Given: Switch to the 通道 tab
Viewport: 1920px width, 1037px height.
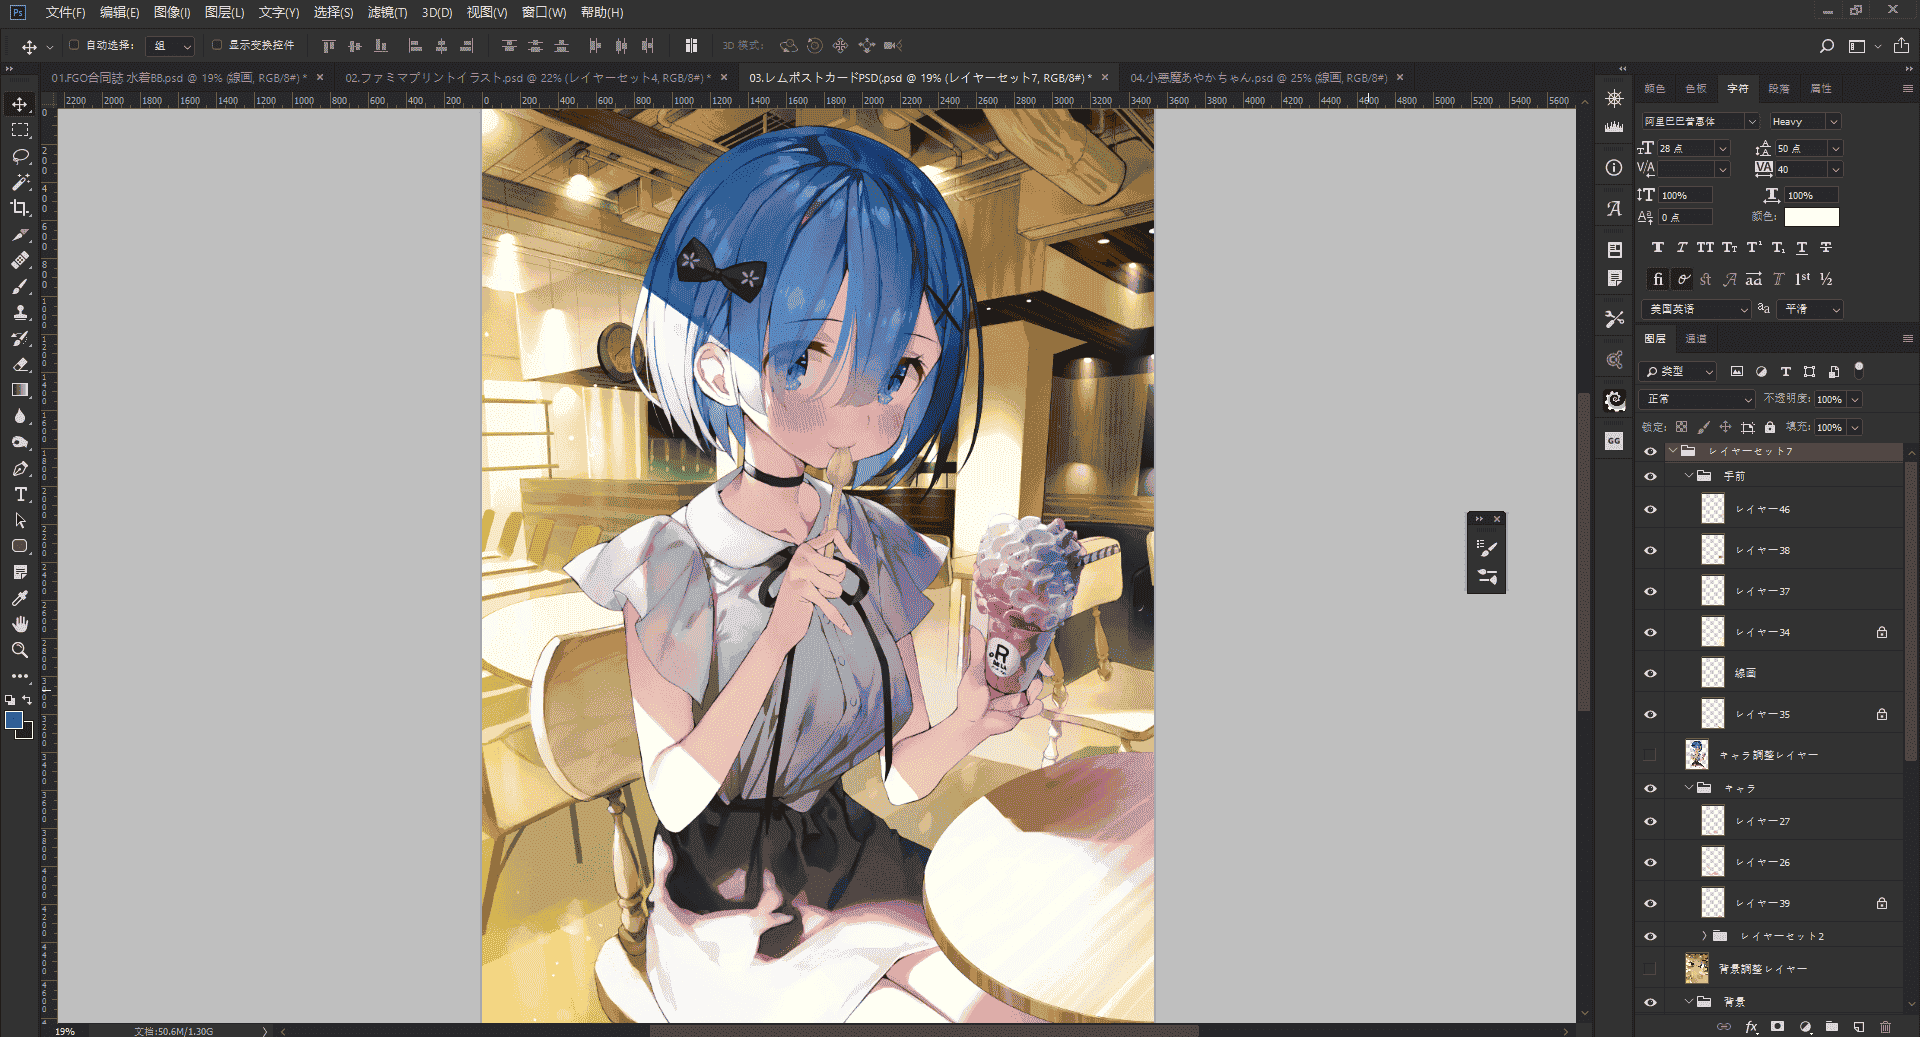Looking at the screenshot, I should [x=1696, y=339].
